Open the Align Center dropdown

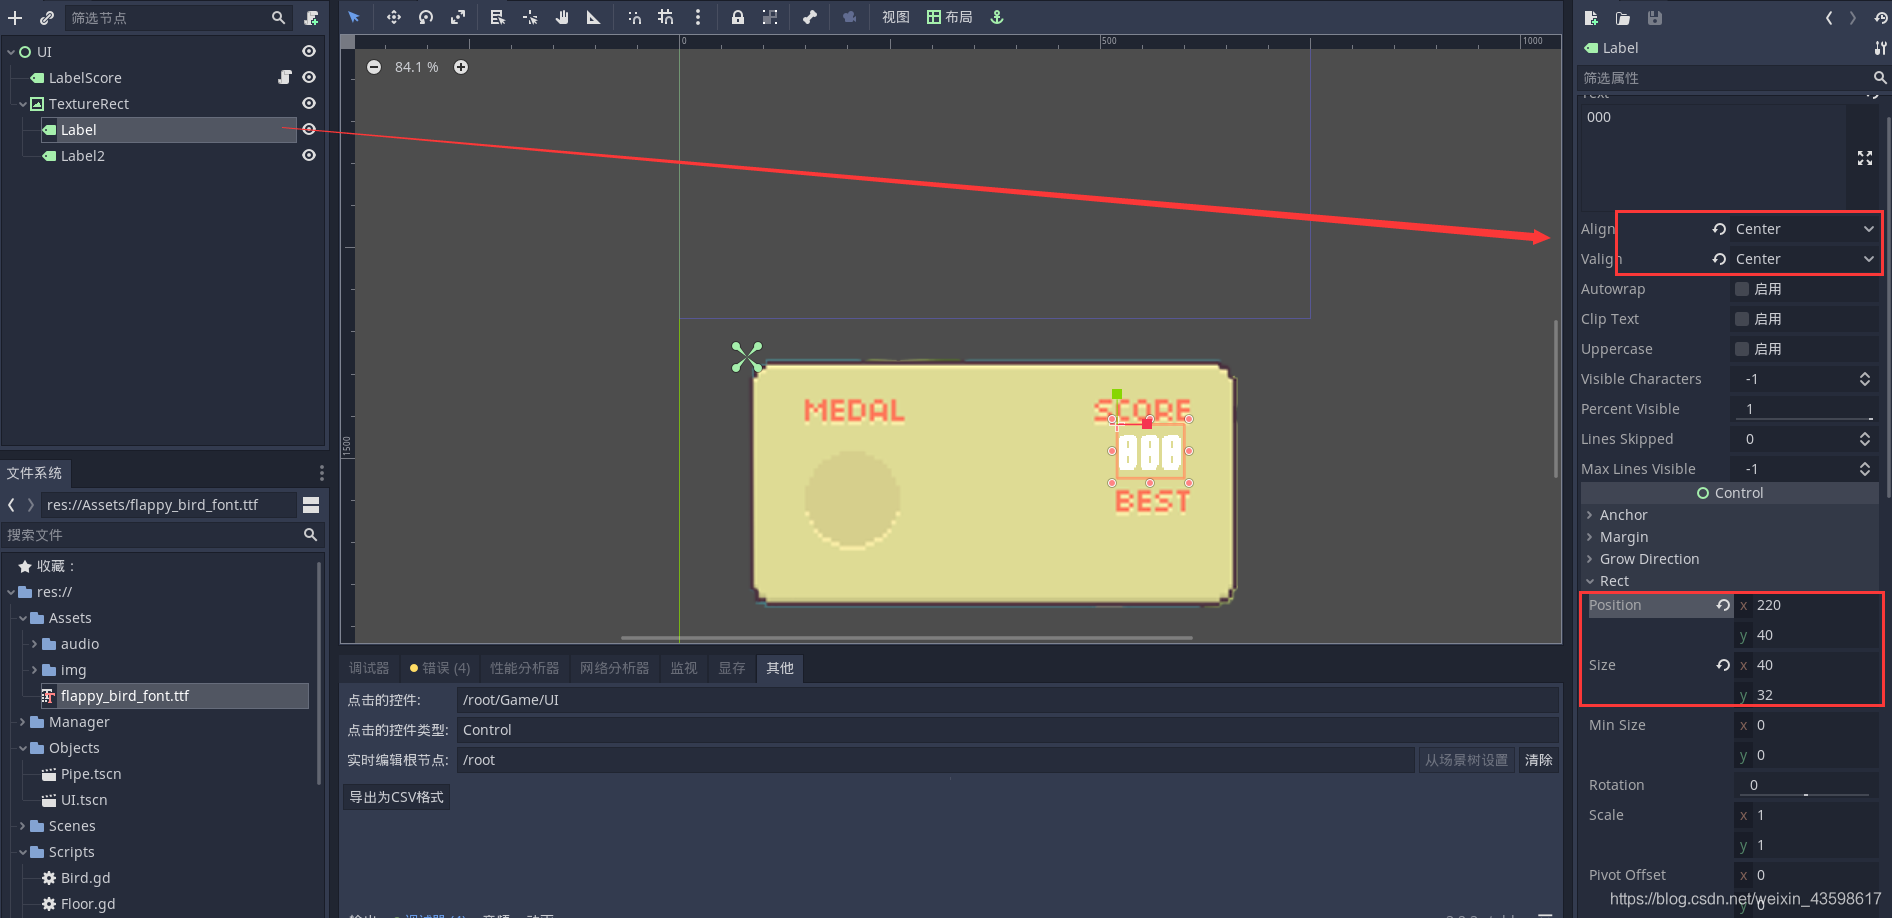[x=1805, y=229]
